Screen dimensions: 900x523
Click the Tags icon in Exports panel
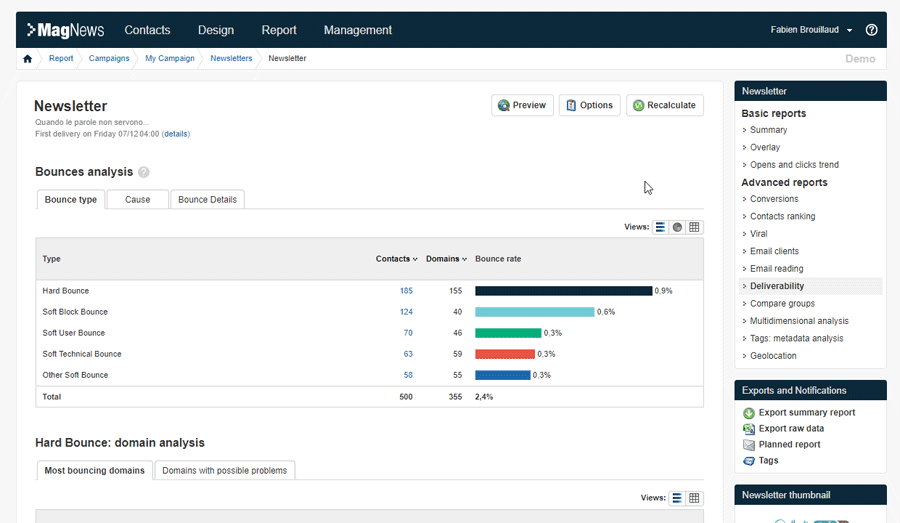point(749,461)
